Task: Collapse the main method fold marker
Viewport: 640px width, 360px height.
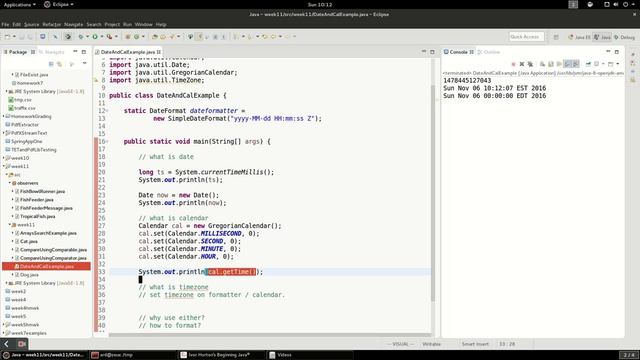Action: coord(107,142)
